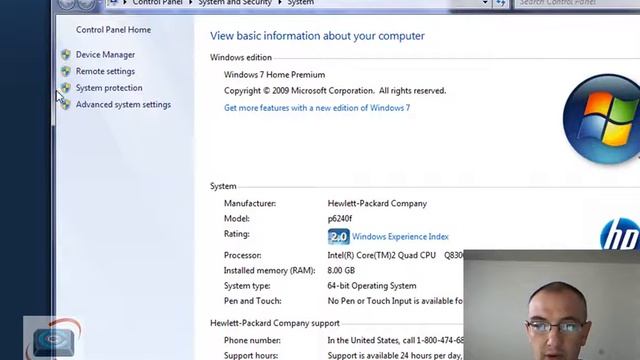The width and height of the screenshot is (640, 360).
Task: Click the Windows 7 logo orb
Action: pyautogui.click(x=602, y=119)
